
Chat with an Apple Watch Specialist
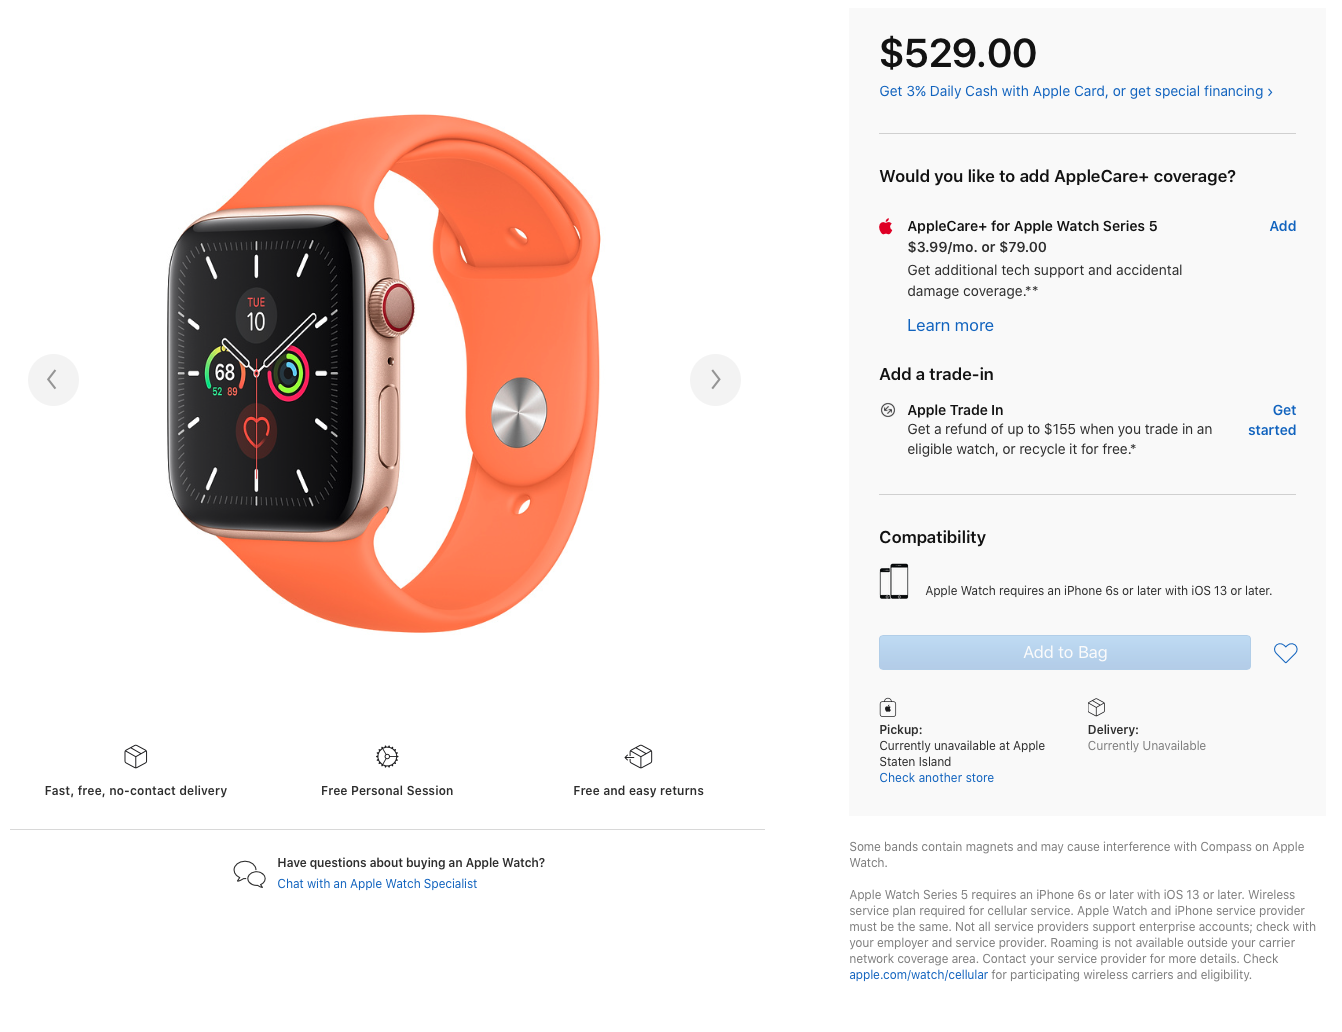click(377, 884)
